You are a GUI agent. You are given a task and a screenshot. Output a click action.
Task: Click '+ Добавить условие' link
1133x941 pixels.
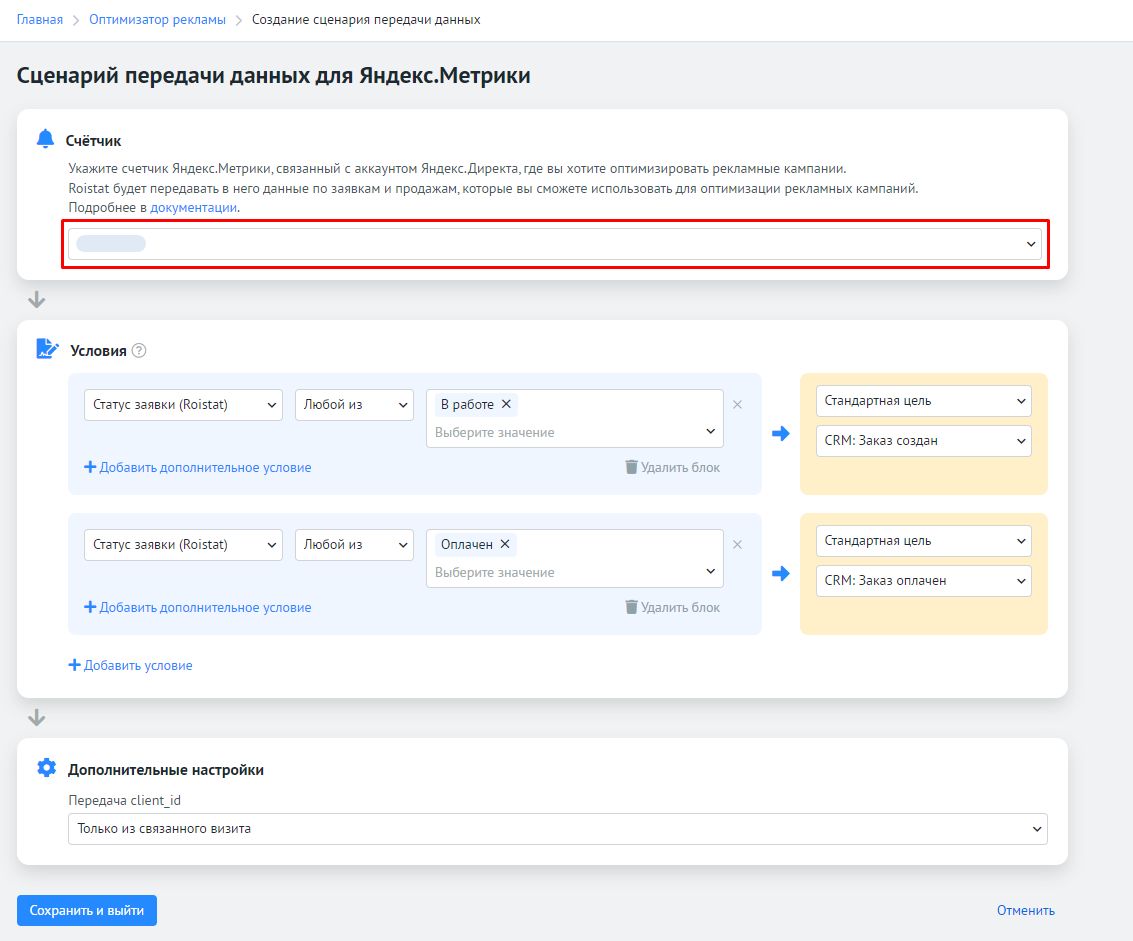click(130, 665)
